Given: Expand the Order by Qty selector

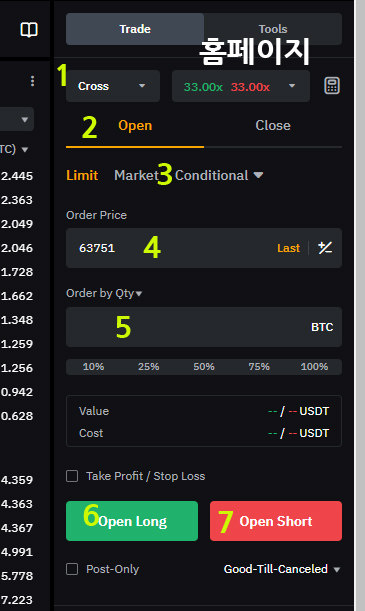Looking at the screenshot, I should coord(104,293).
